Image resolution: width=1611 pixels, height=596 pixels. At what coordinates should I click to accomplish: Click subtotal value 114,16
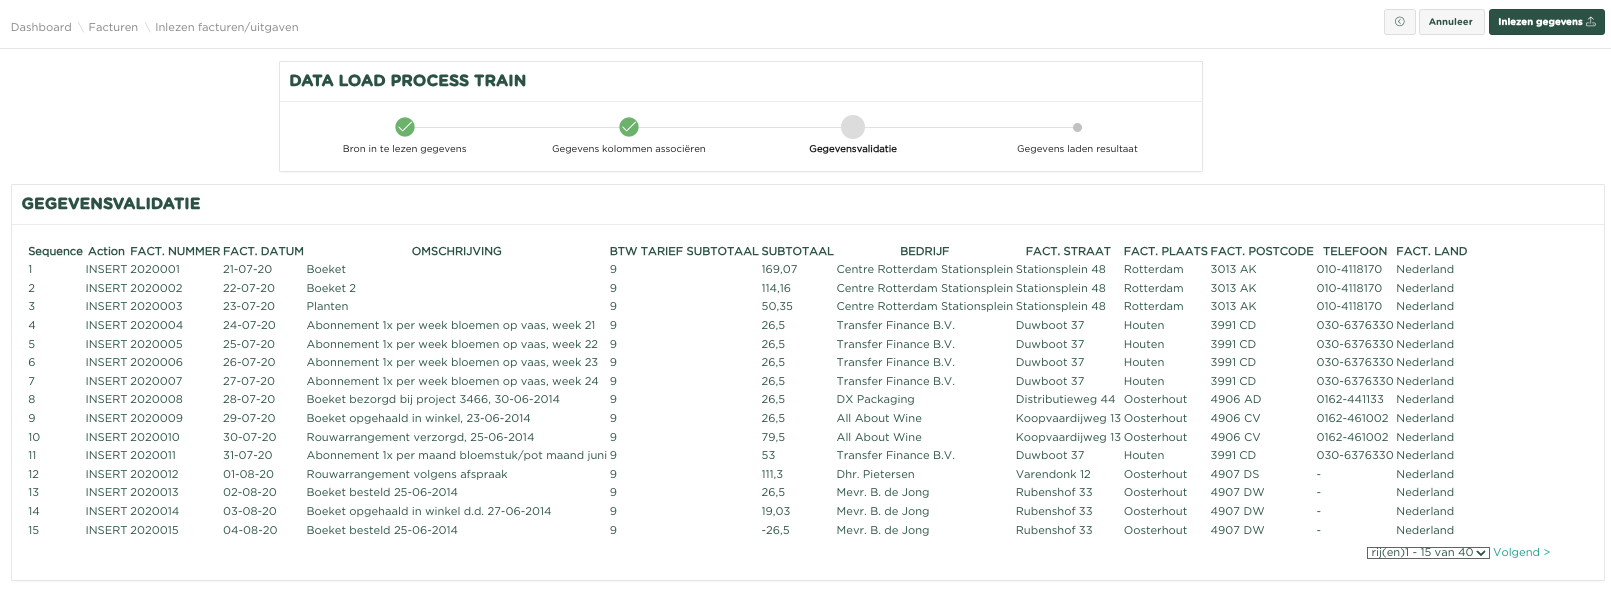(776, 288)
